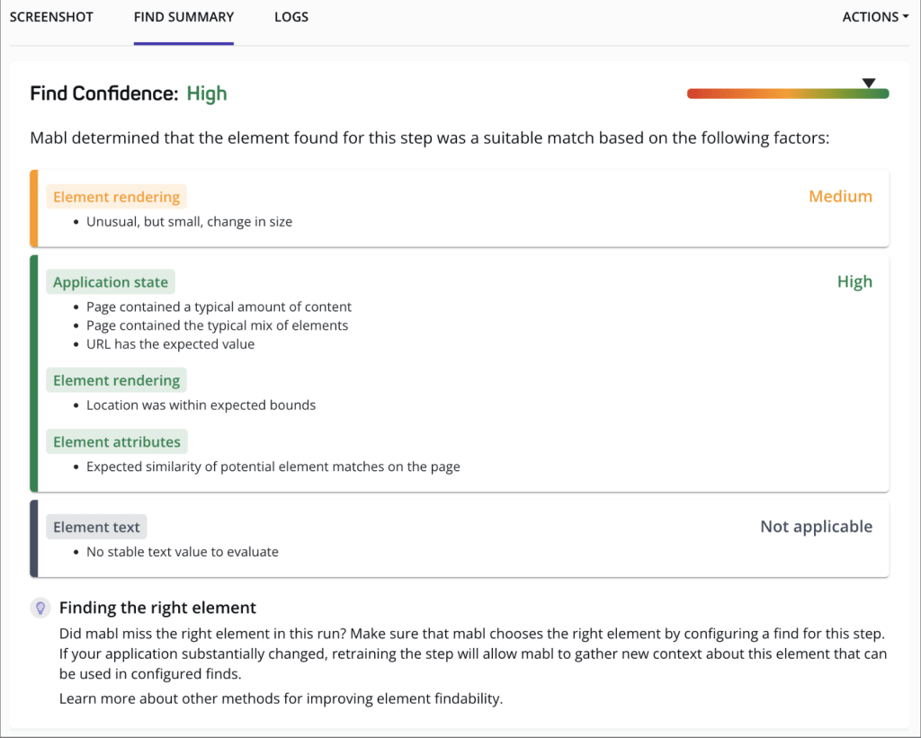This screenshot has height=738, width=921.
Task: Select the FIND SUMMARY tab
Action: point(184,17)
